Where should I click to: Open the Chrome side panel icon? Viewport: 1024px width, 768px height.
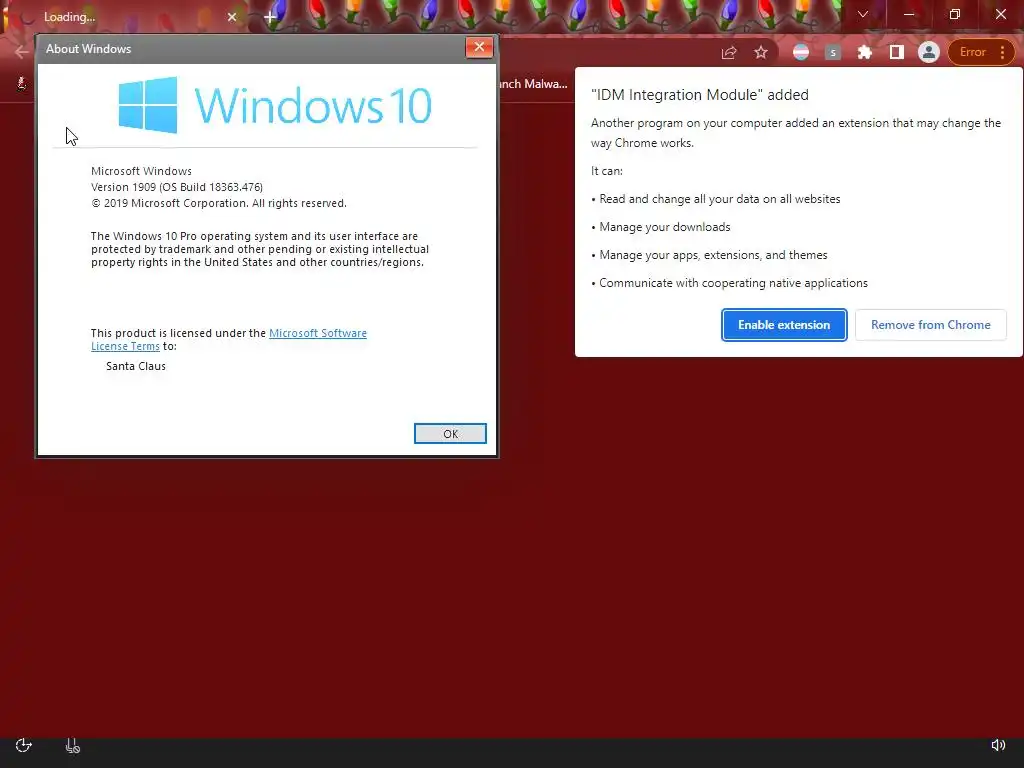pos(897,52)
